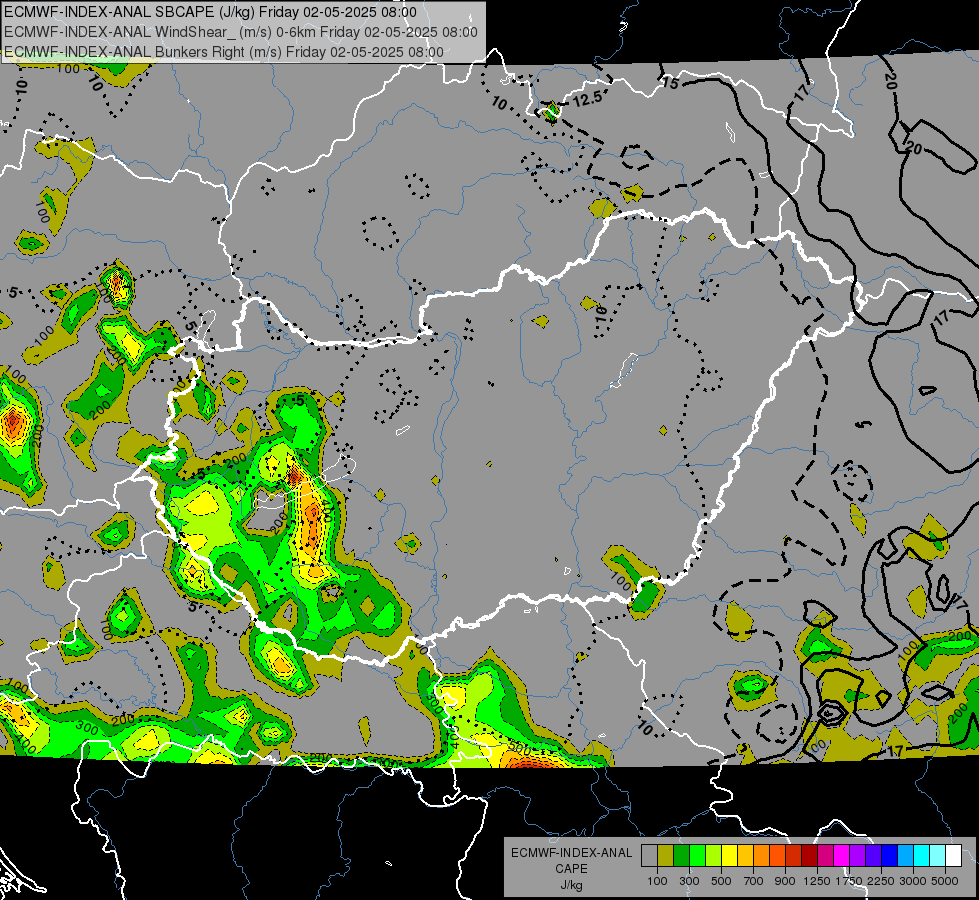979x900 pixels.
Task: Click the 3000 tick label in the legend
Action: 913,881
